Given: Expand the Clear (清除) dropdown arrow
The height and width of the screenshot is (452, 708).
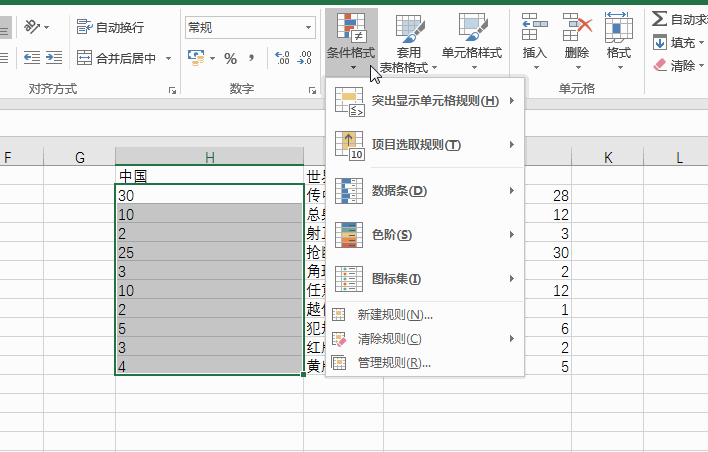Looking at the screenshot, I should pyautogui.click(x=701, y=65).
